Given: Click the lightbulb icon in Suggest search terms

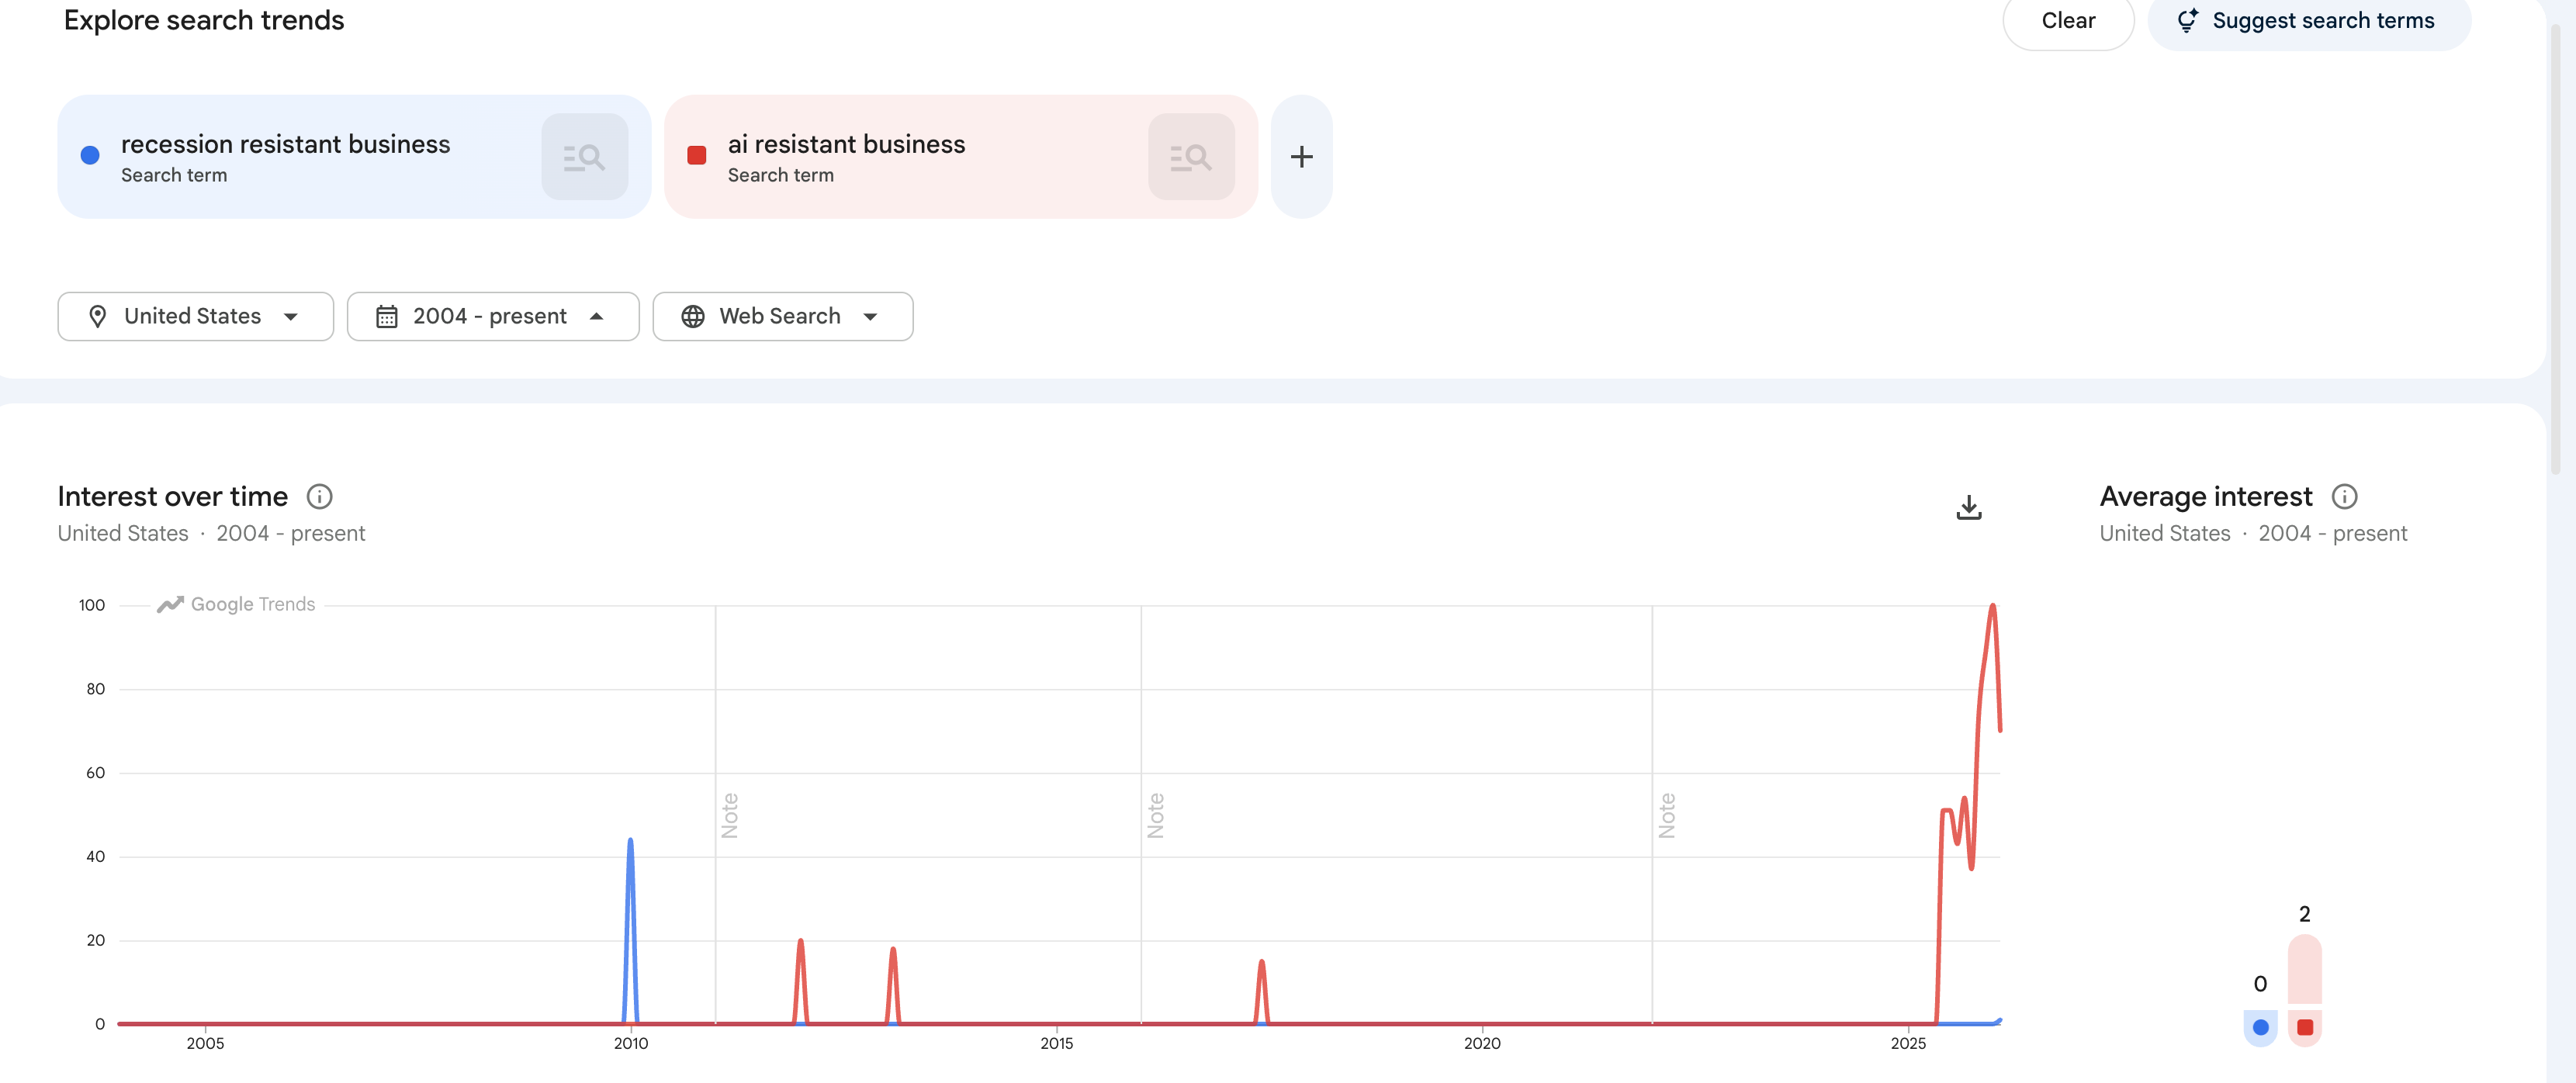Looking at the screenshot, I should coord(2187,20).
